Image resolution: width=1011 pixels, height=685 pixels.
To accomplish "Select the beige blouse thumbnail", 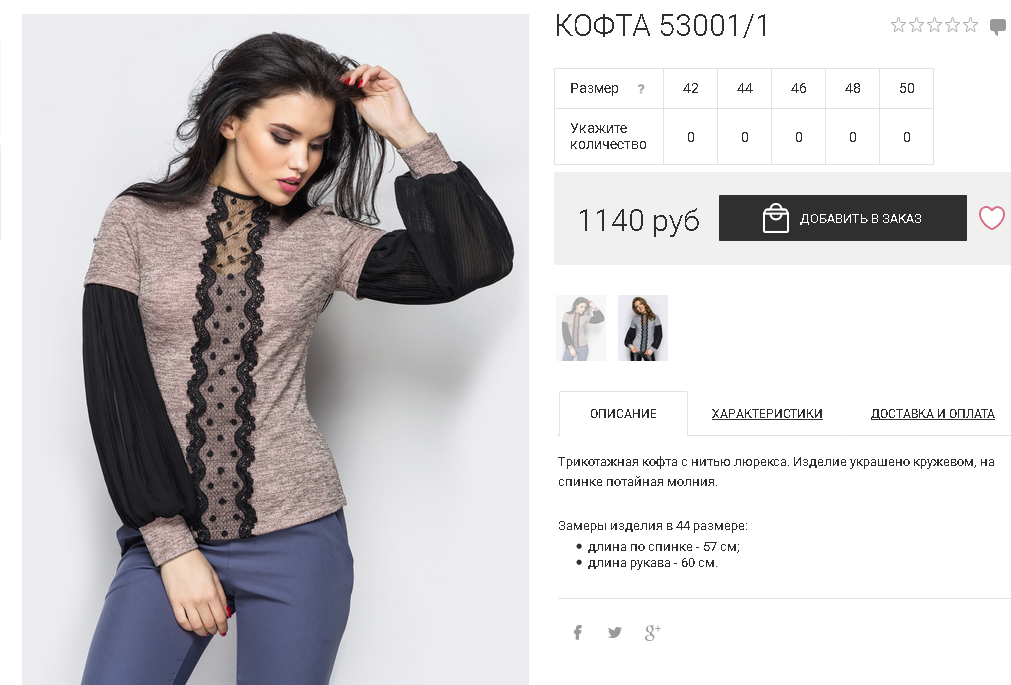I will pos(581,328).
